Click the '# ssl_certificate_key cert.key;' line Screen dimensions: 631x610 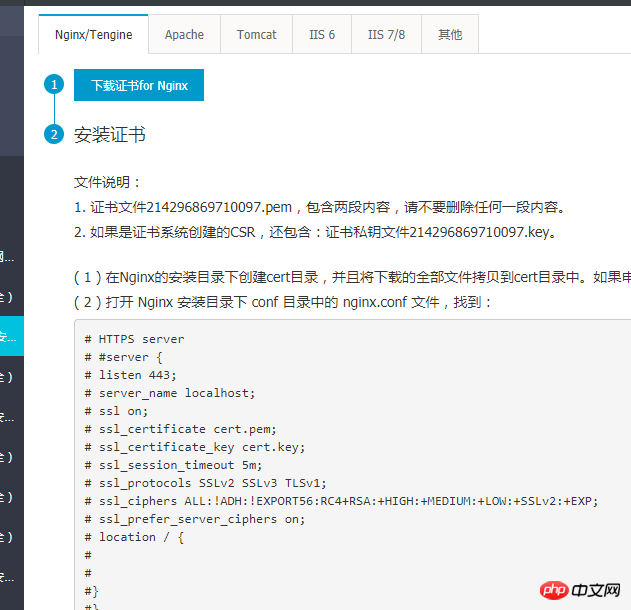click(195, 447)
